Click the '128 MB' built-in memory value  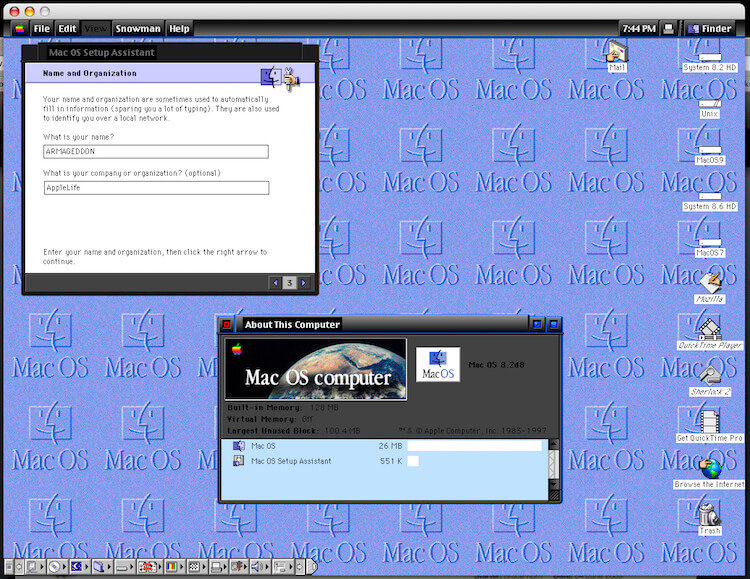click(x=324, y=408)
